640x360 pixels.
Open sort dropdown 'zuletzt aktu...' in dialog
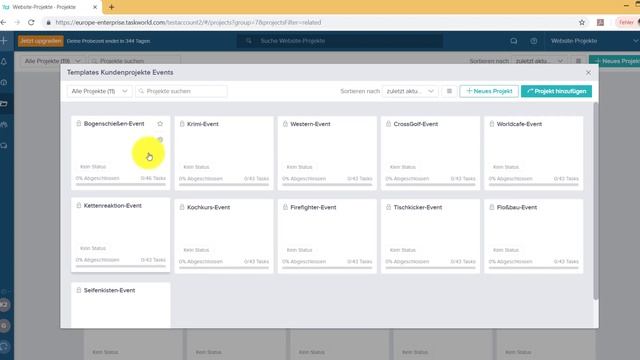[410, 91]
